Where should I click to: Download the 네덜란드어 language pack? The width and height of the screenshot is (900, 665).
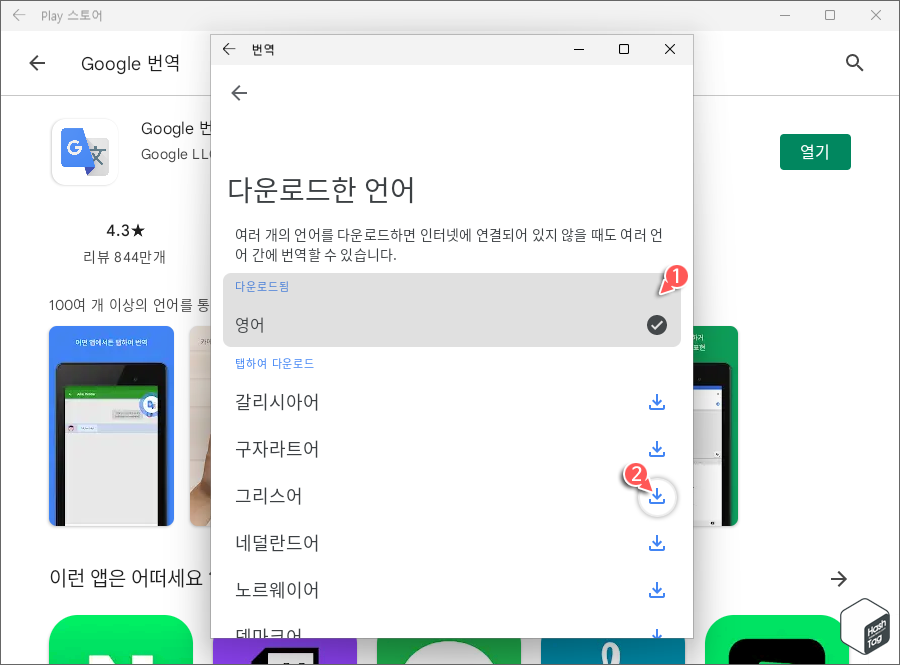click(657, 543)
